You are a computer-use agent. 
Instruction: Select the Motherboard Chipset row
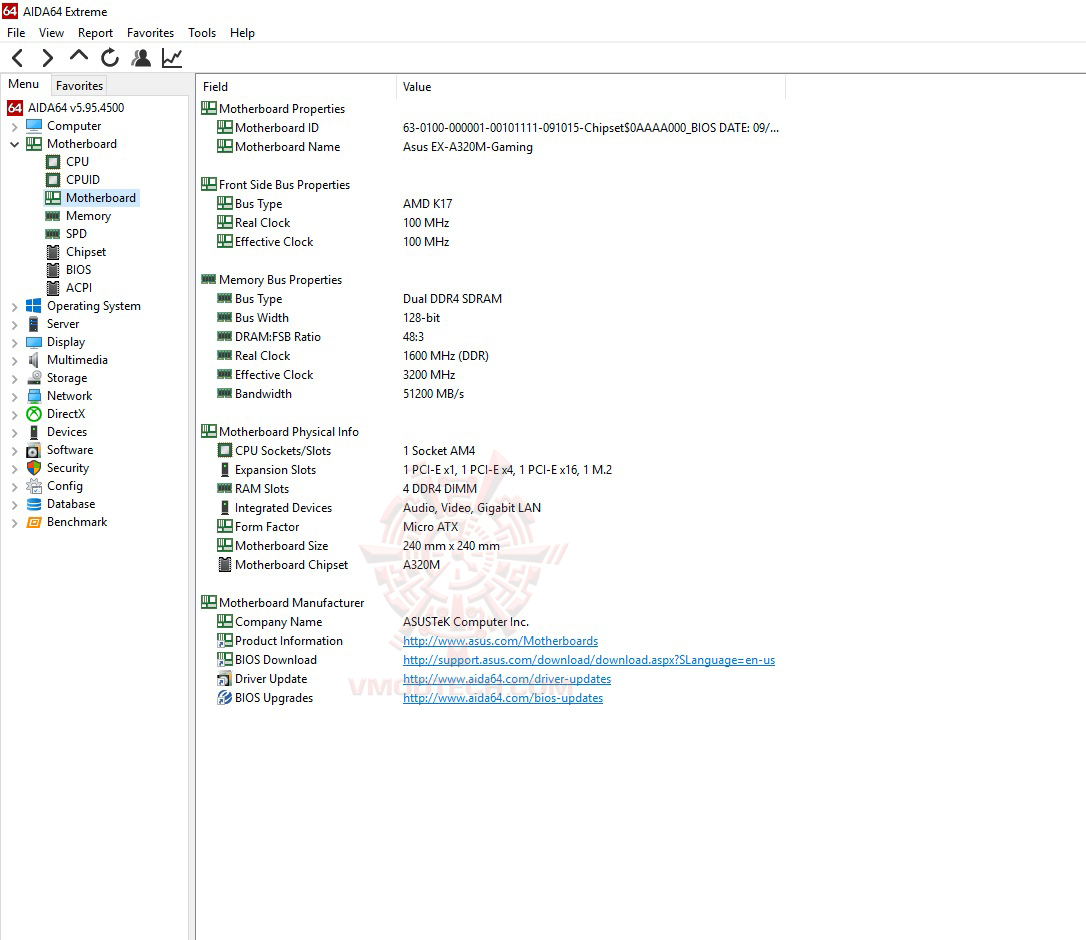click(492, 565)
